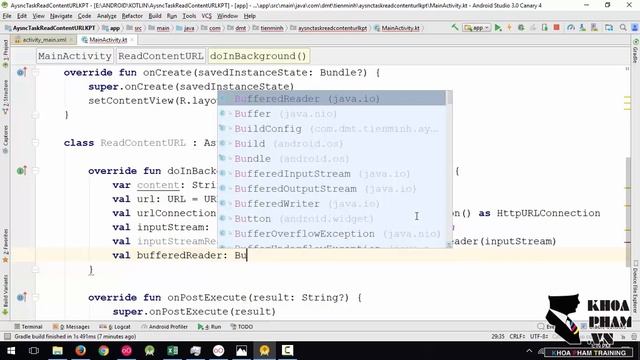Select Button (android.widget) completion suggestion

point(332,219)
